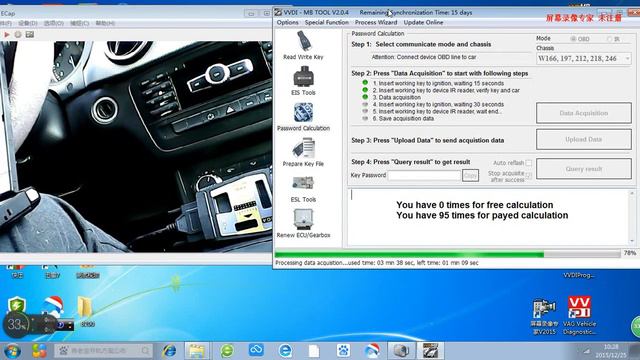Open the blank document taskbar icon

click(314, 351)
